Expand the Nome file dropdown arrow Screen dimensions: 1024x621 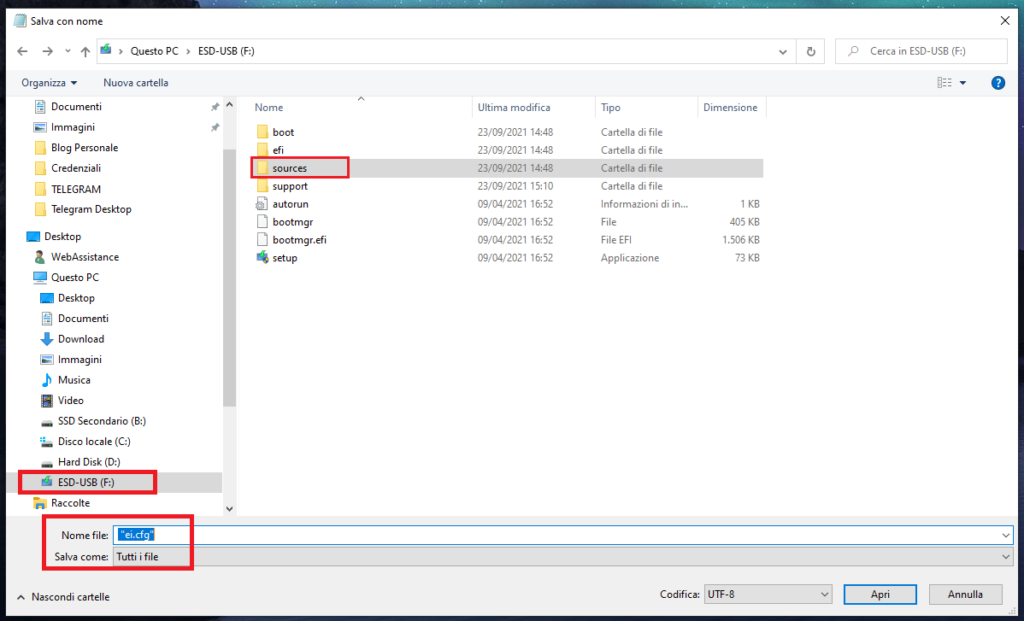click(x=1006, y=535)
